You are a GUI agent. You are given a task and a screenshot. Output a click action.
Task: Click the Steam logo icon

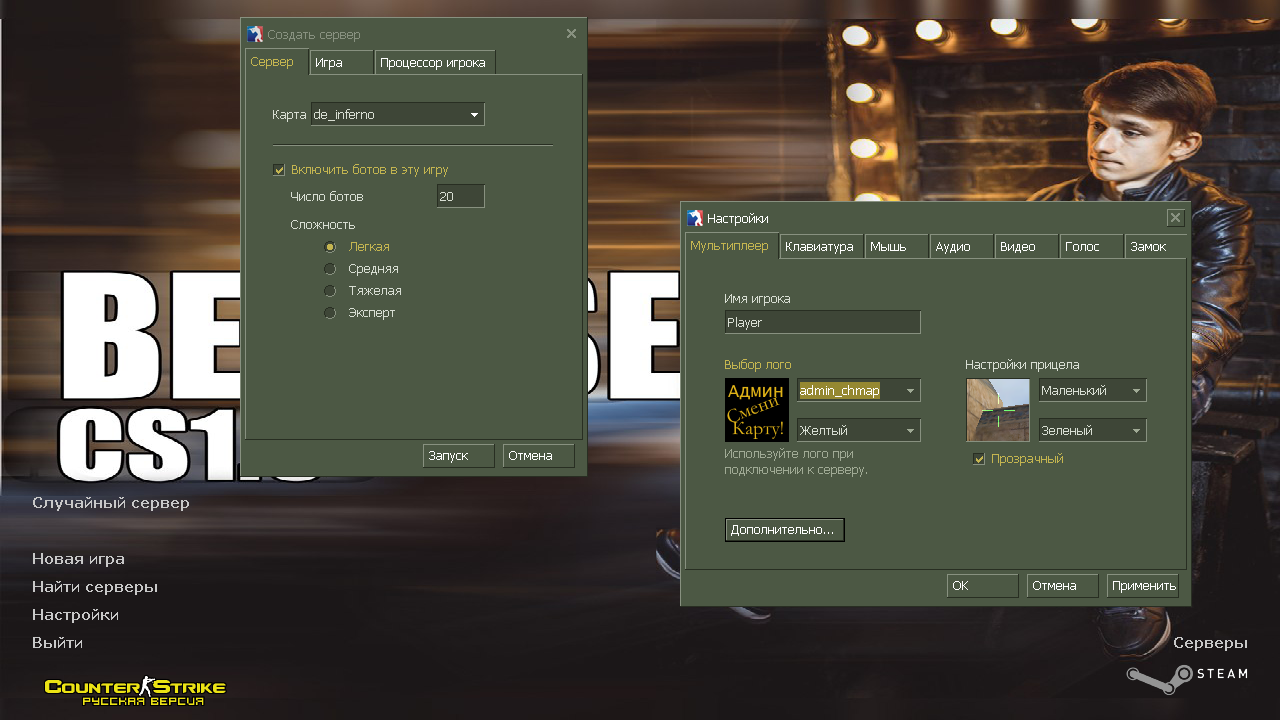click(x=1147, y=675)
